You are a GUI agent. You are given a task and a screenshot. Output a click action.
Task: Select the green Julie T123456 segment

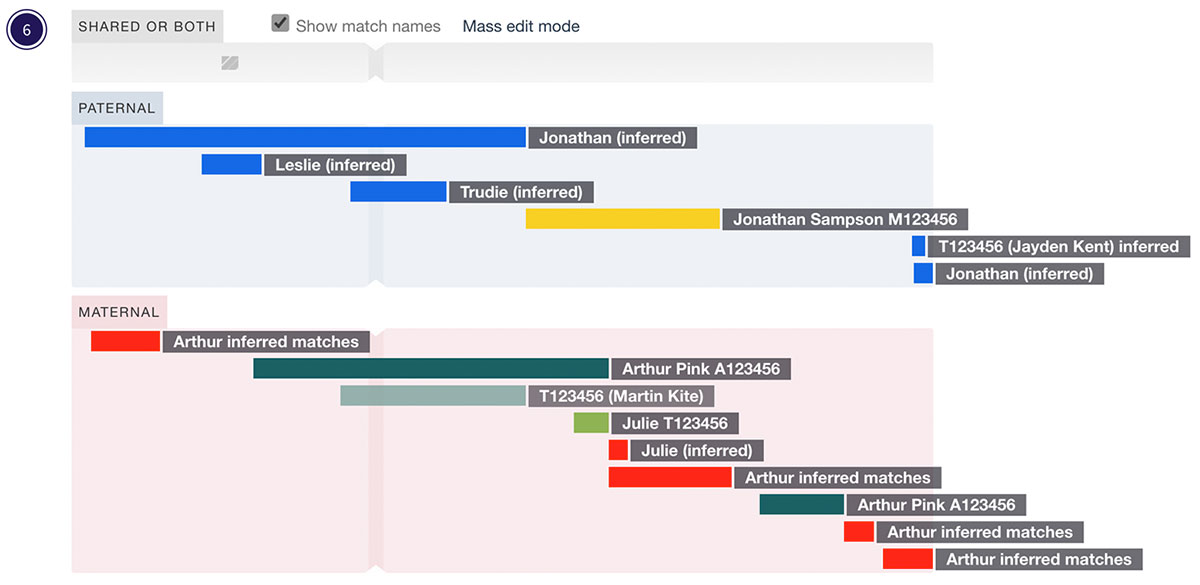(x=591, y=423)
